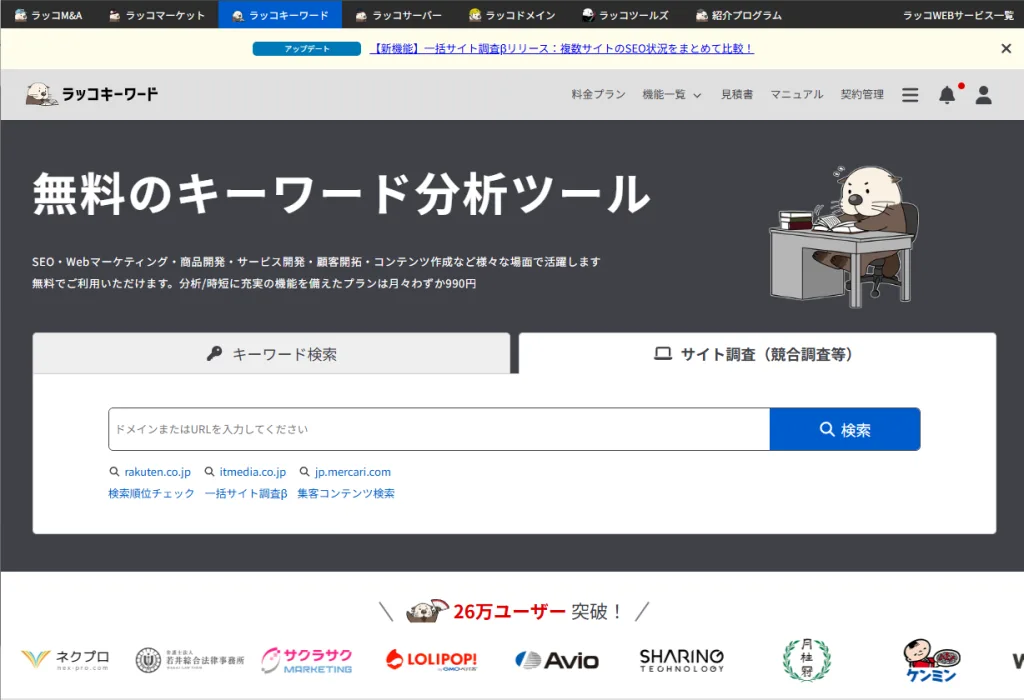Viewport: 1024px width, 700px height.
Task: Click the blue 検索 button
Action: pyautogui.click(x=845, y=429)
